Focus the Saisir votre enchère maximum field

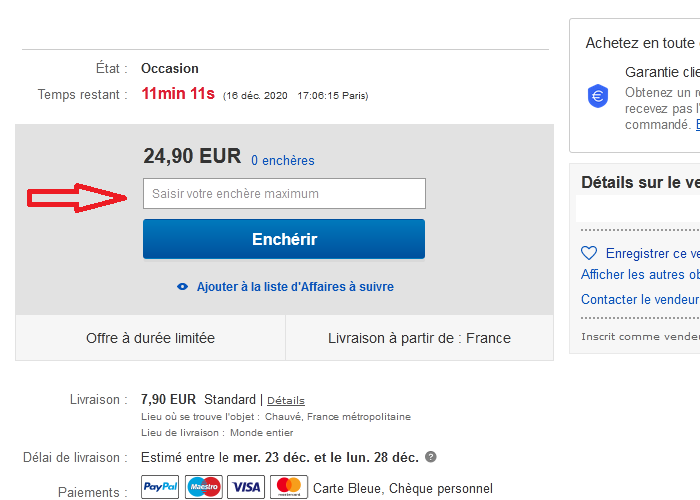tap(284, 193)
